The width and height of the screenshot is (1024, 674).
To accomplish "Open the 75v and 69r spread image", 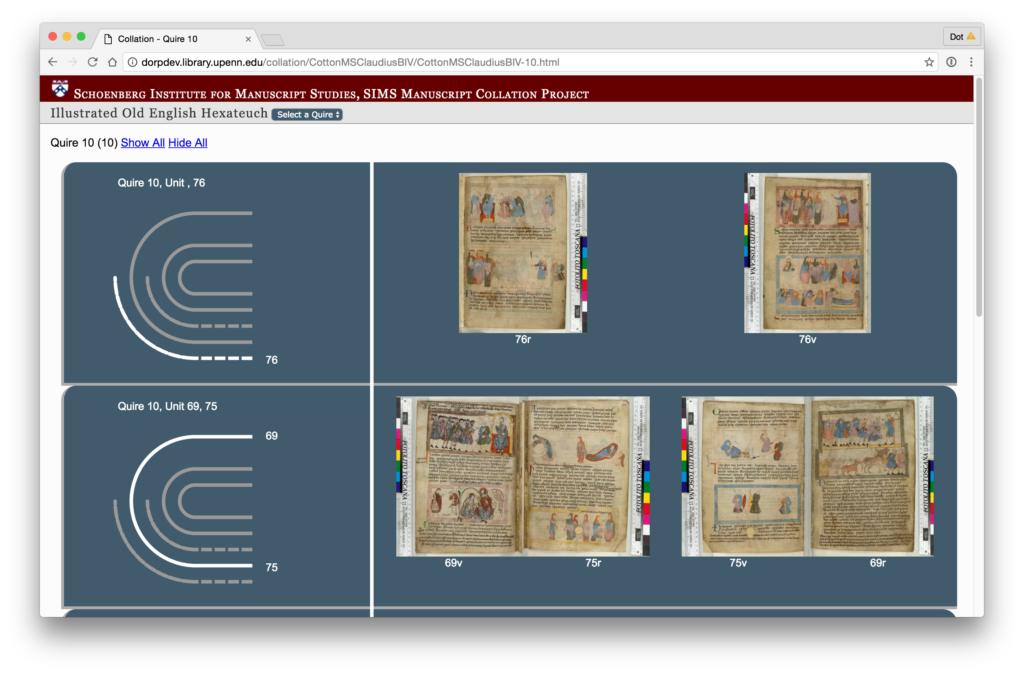I will (x=807, y=476).
